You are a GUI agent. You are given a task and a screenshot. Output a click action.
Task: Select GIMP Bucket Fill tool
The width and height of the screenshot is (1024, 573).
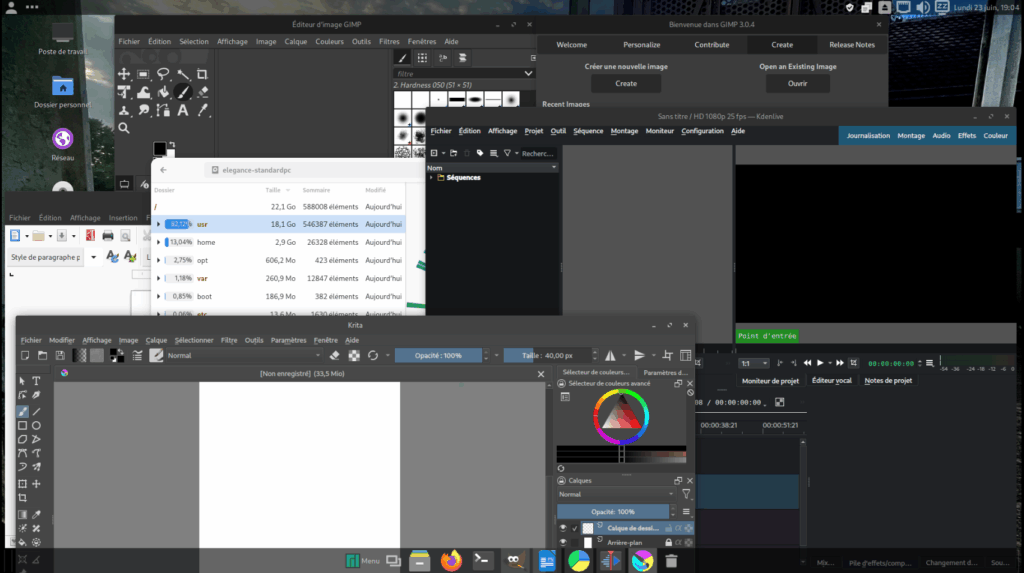pos(163,92)
